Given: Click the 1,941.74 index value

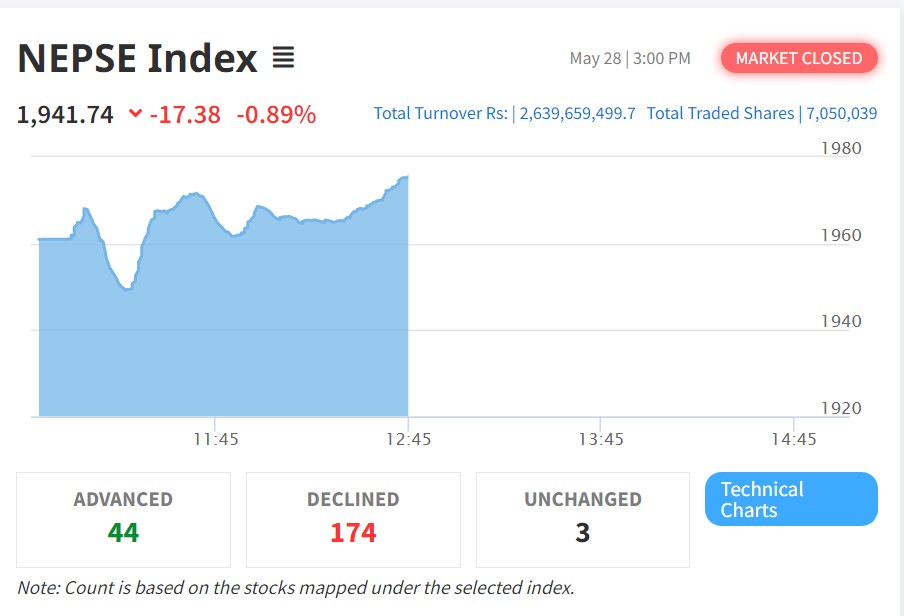Looking at the screenshot, I should pos(65,114).
